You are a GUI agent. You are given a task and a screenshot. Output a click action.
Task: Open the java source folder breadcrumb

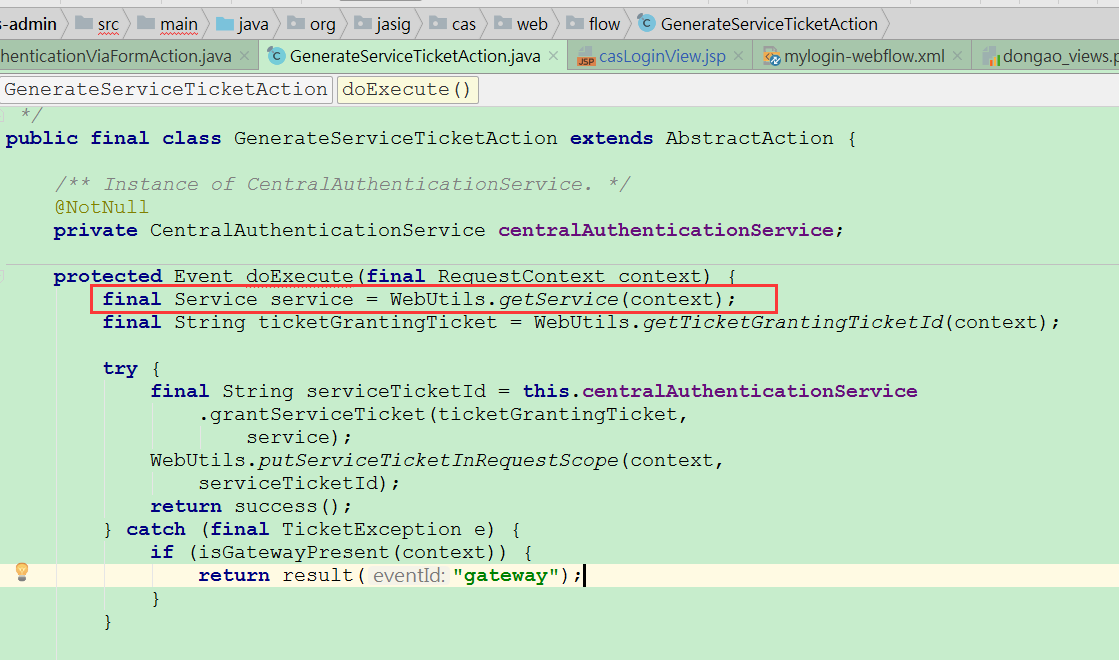[243, 24]
